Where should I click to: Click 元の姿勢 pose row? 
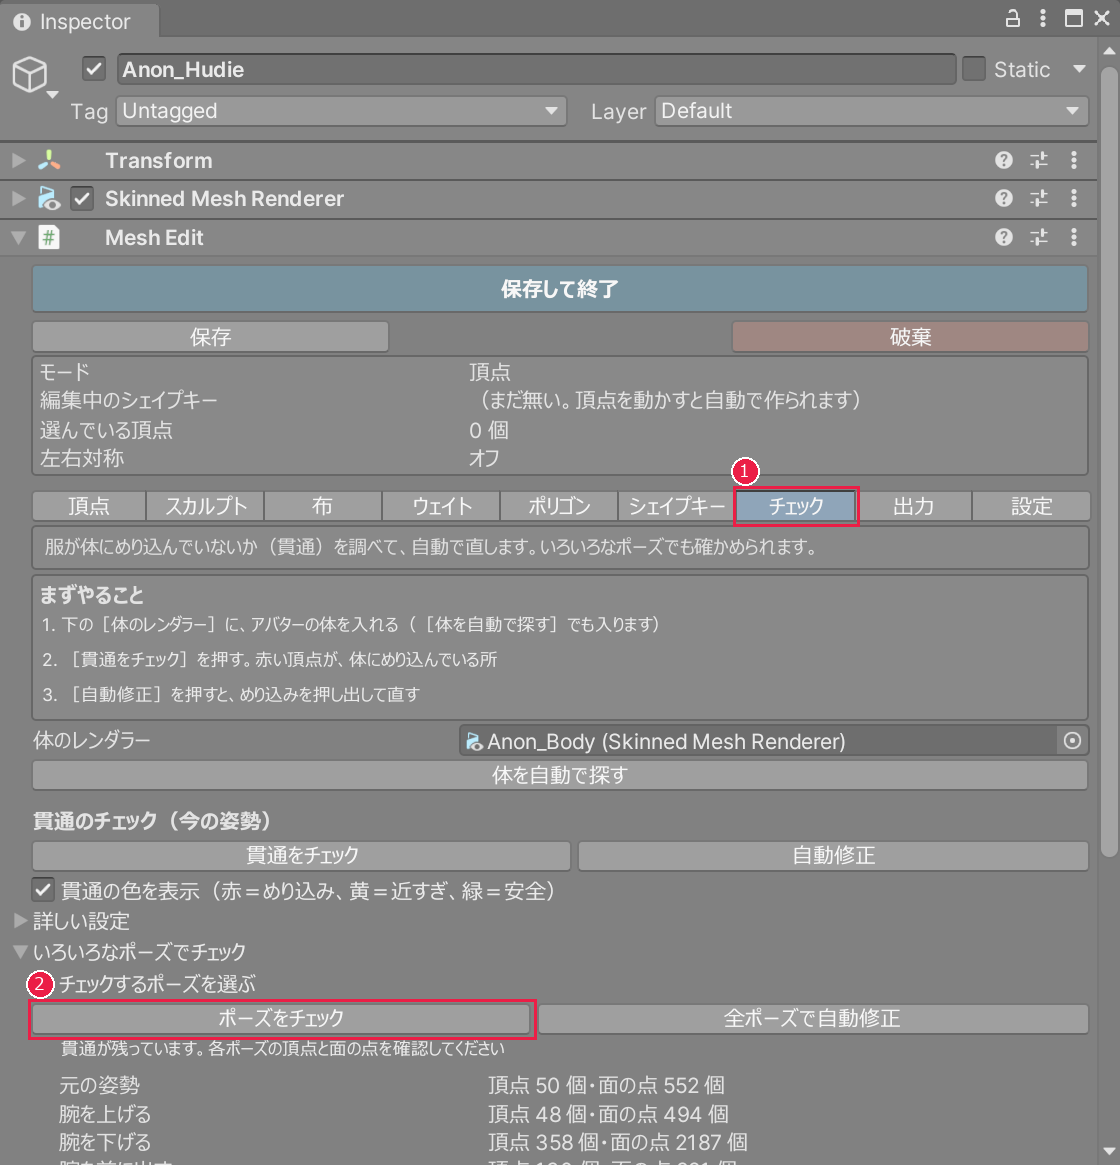392,1085
